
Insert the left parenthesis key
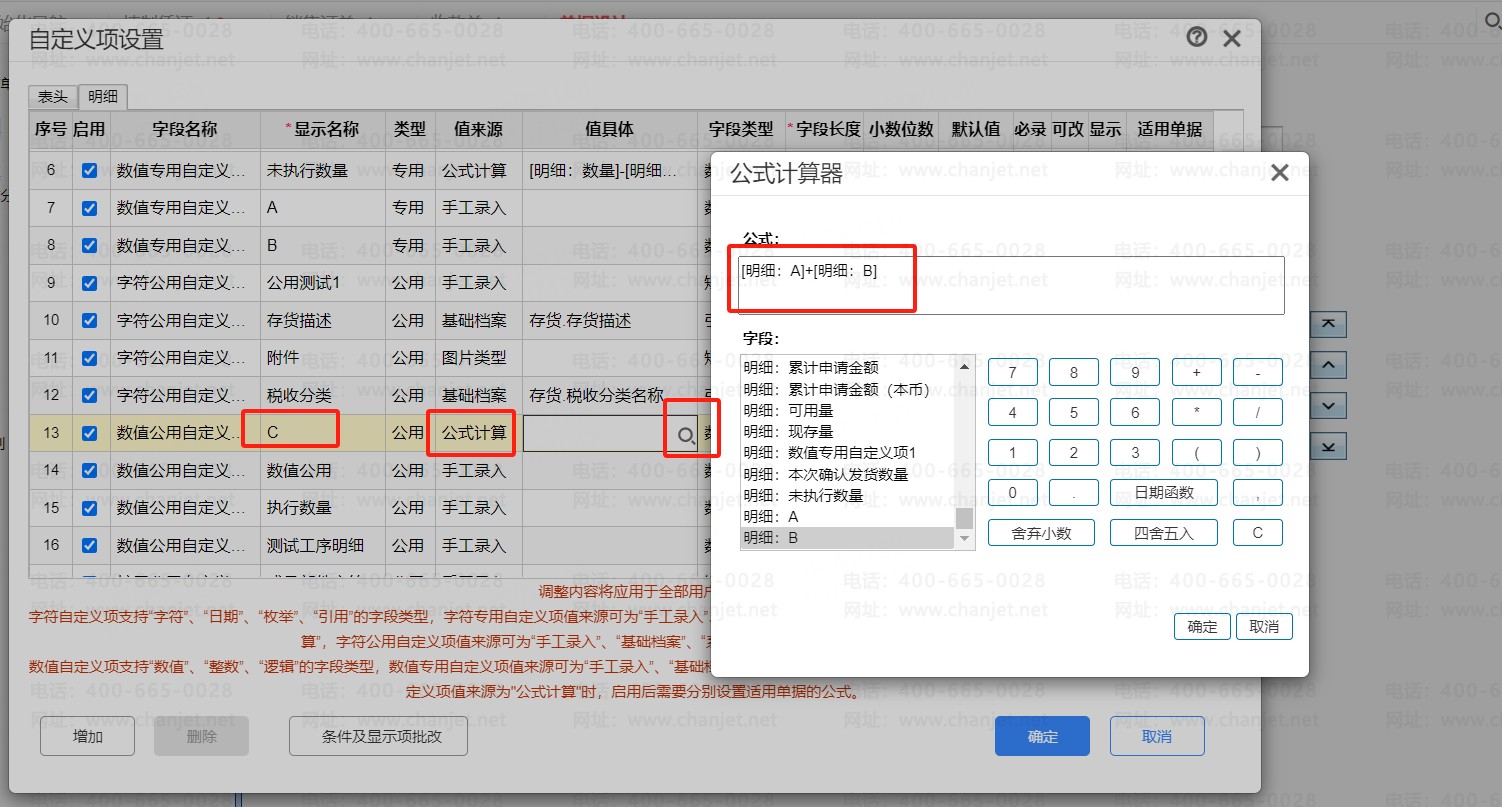pos(1197,452)
